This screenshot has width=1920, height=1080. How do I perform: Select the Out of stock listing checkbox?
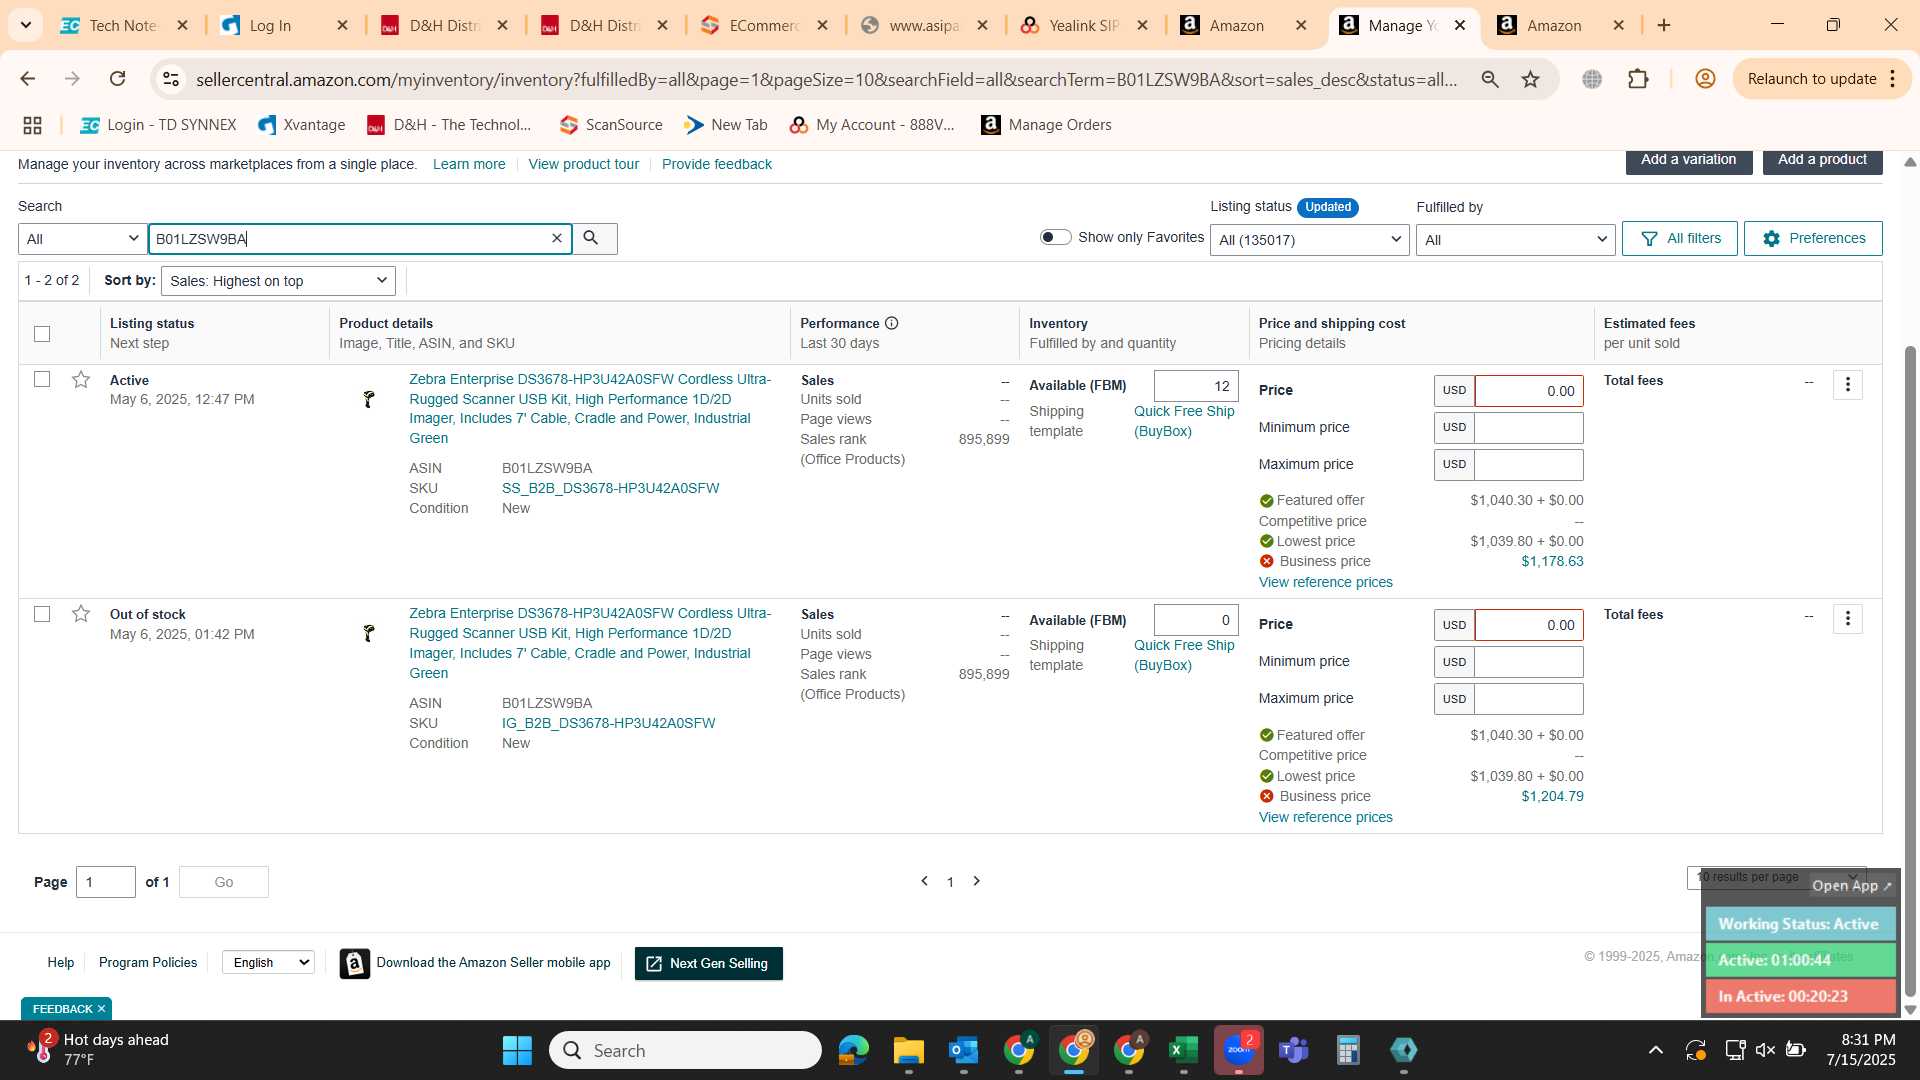[42, 614]
